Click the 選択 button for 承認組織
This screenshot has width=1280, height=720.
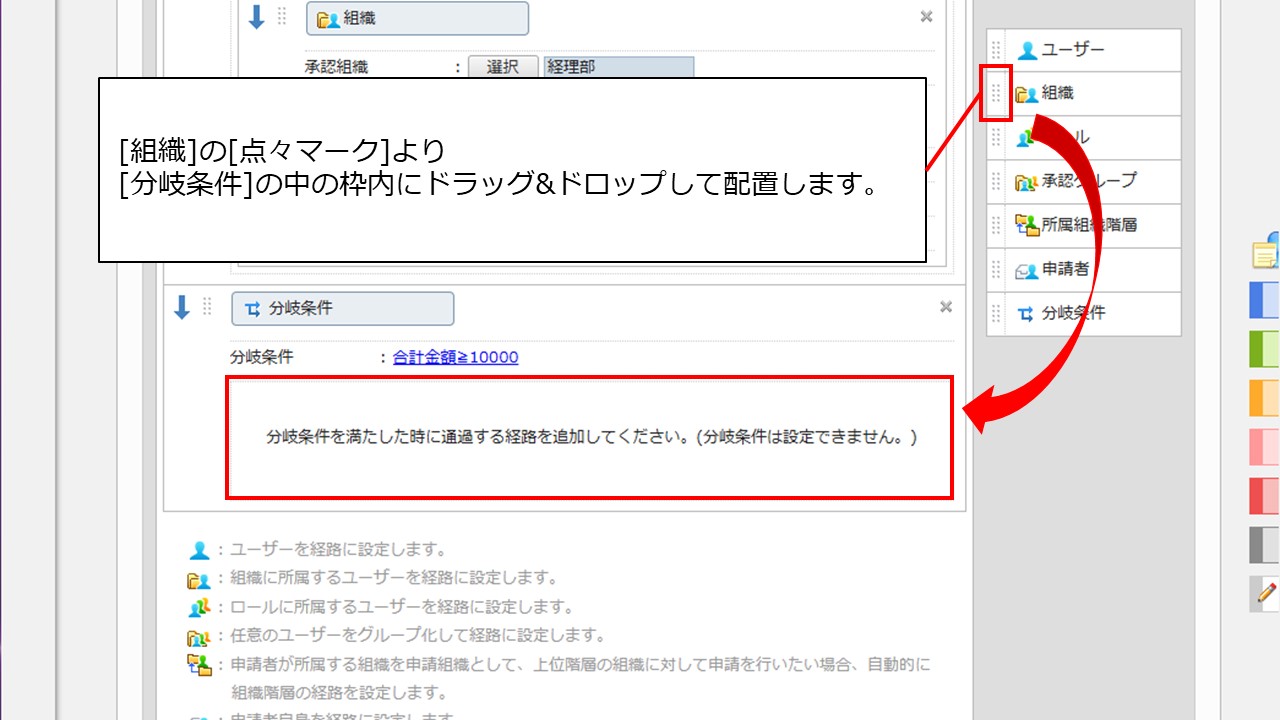503,67
